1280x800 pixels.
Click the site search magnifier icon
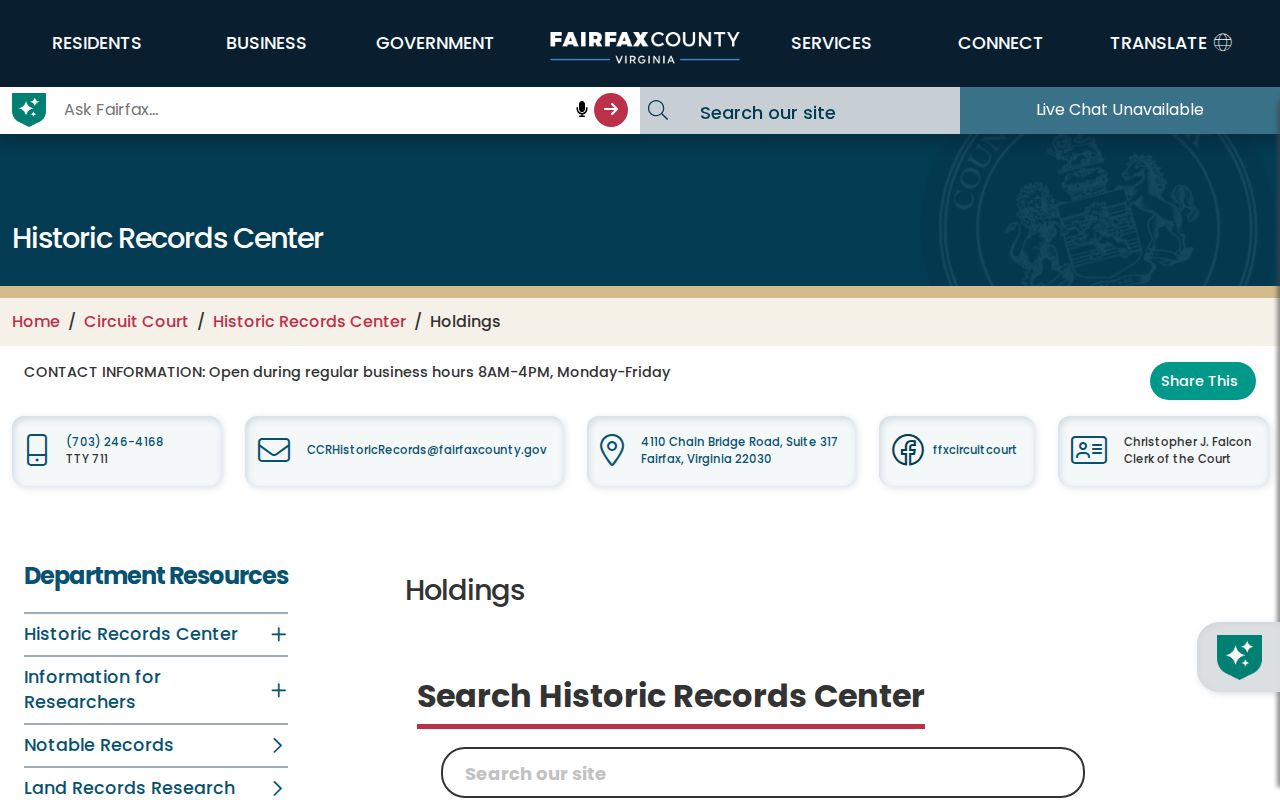pos(658,110)
